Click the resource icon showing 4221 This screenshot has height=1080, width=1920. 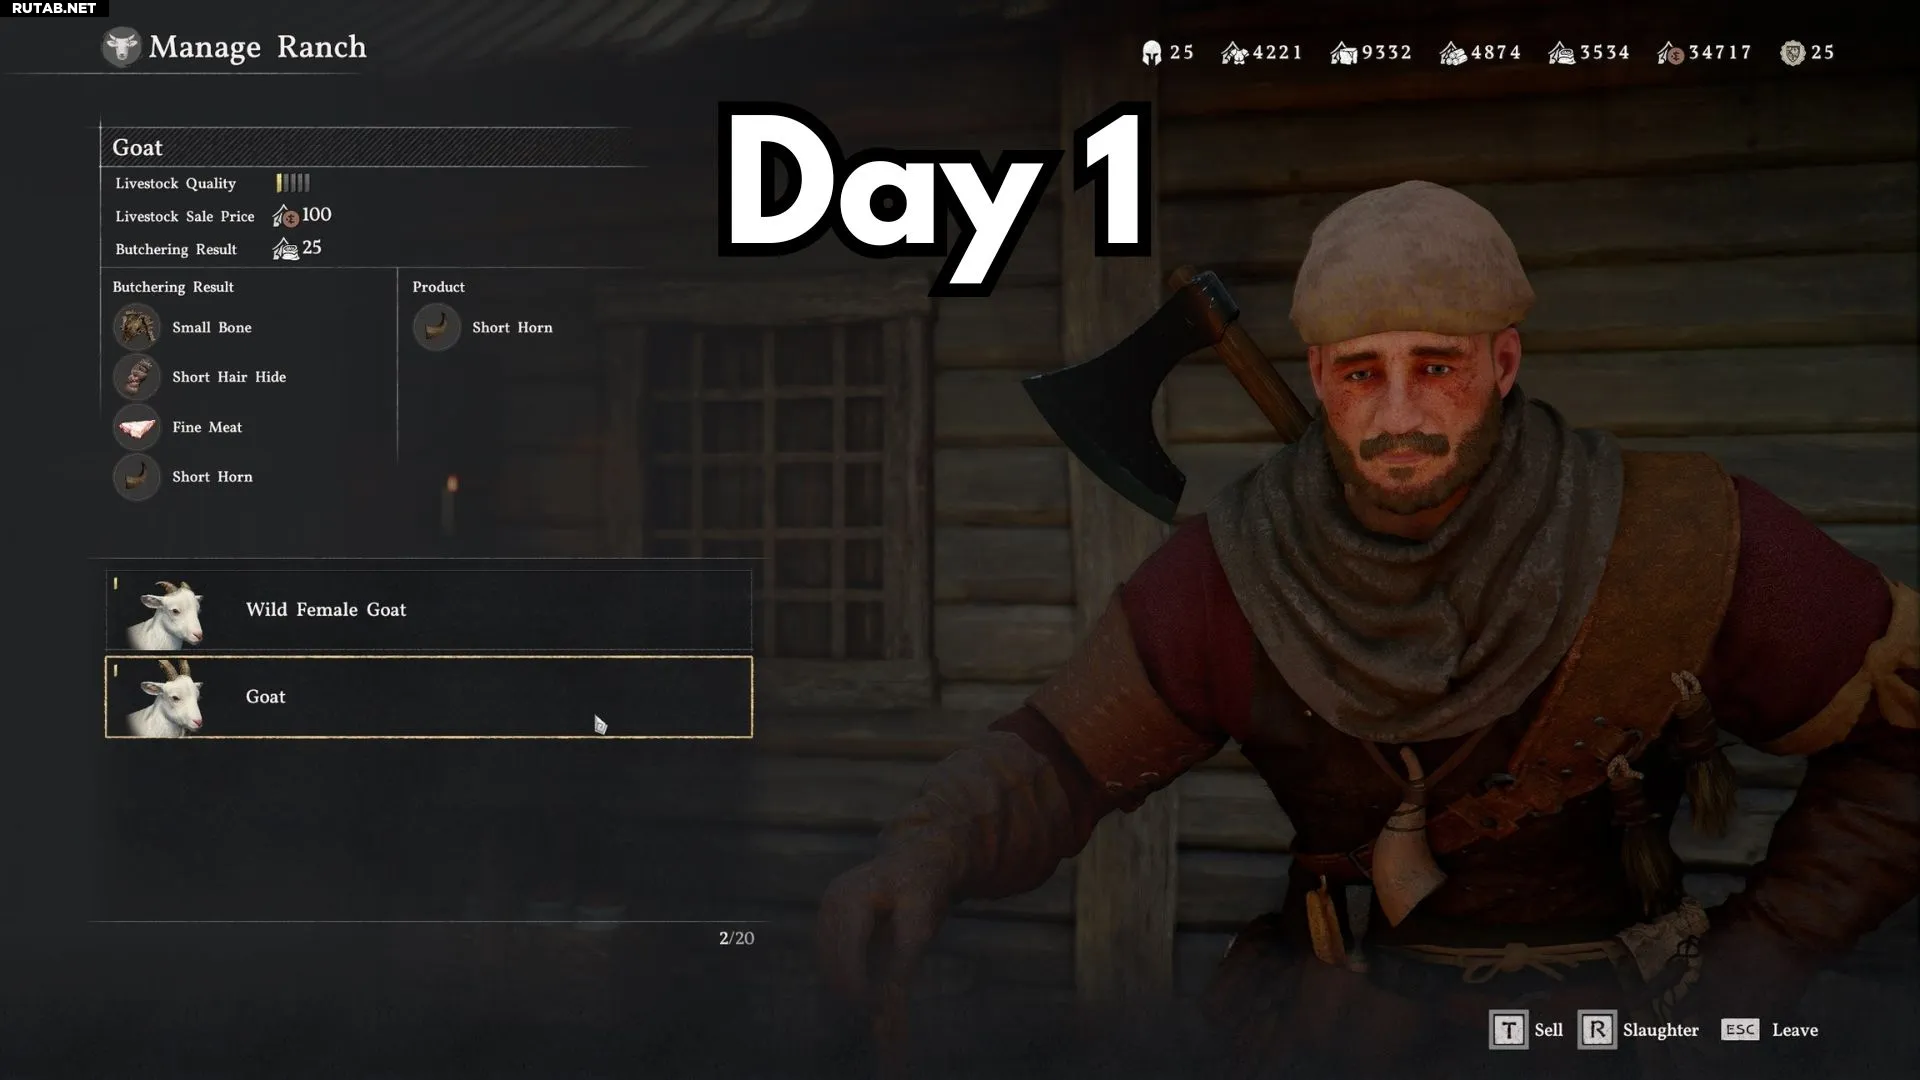point(1235,53)
